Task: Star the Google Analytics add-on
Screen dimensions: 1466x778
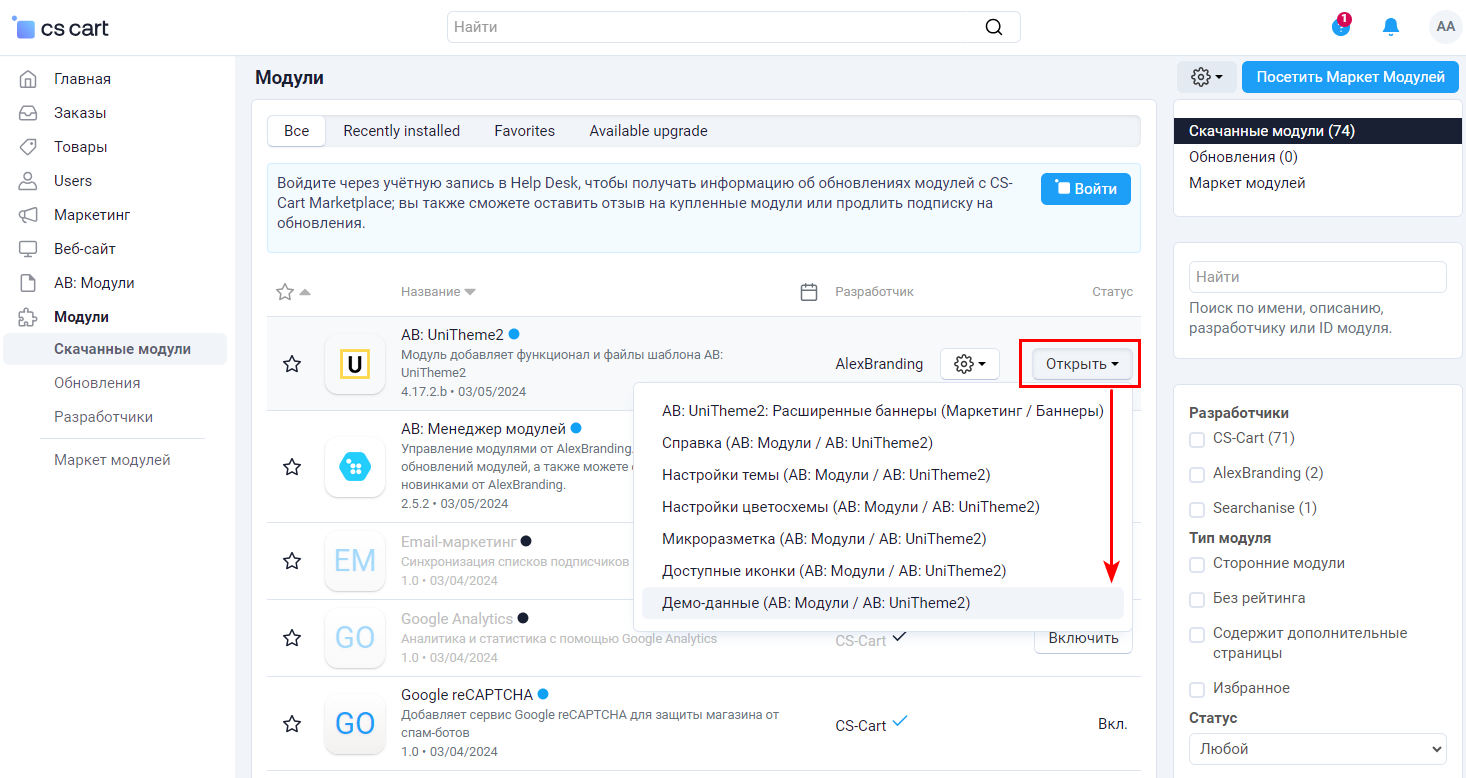Action: click(292, 637)
